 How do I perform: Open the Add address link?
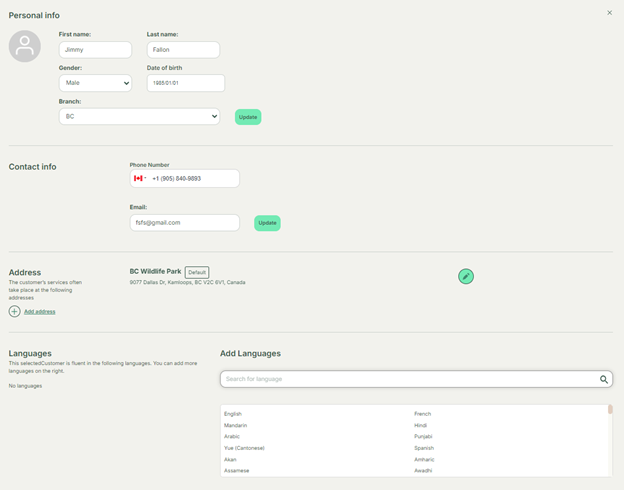click(40, 312)
